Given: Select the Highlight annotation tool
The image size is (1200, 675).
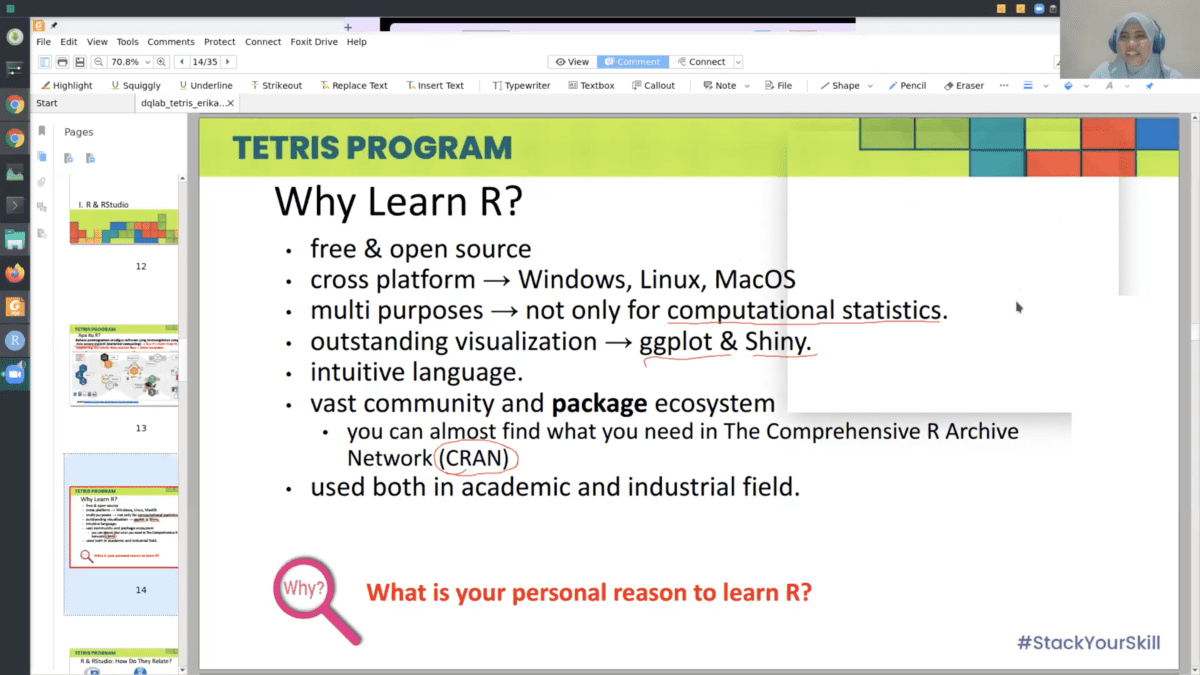Looking at the screenshot, I should [x=65, y=86].
